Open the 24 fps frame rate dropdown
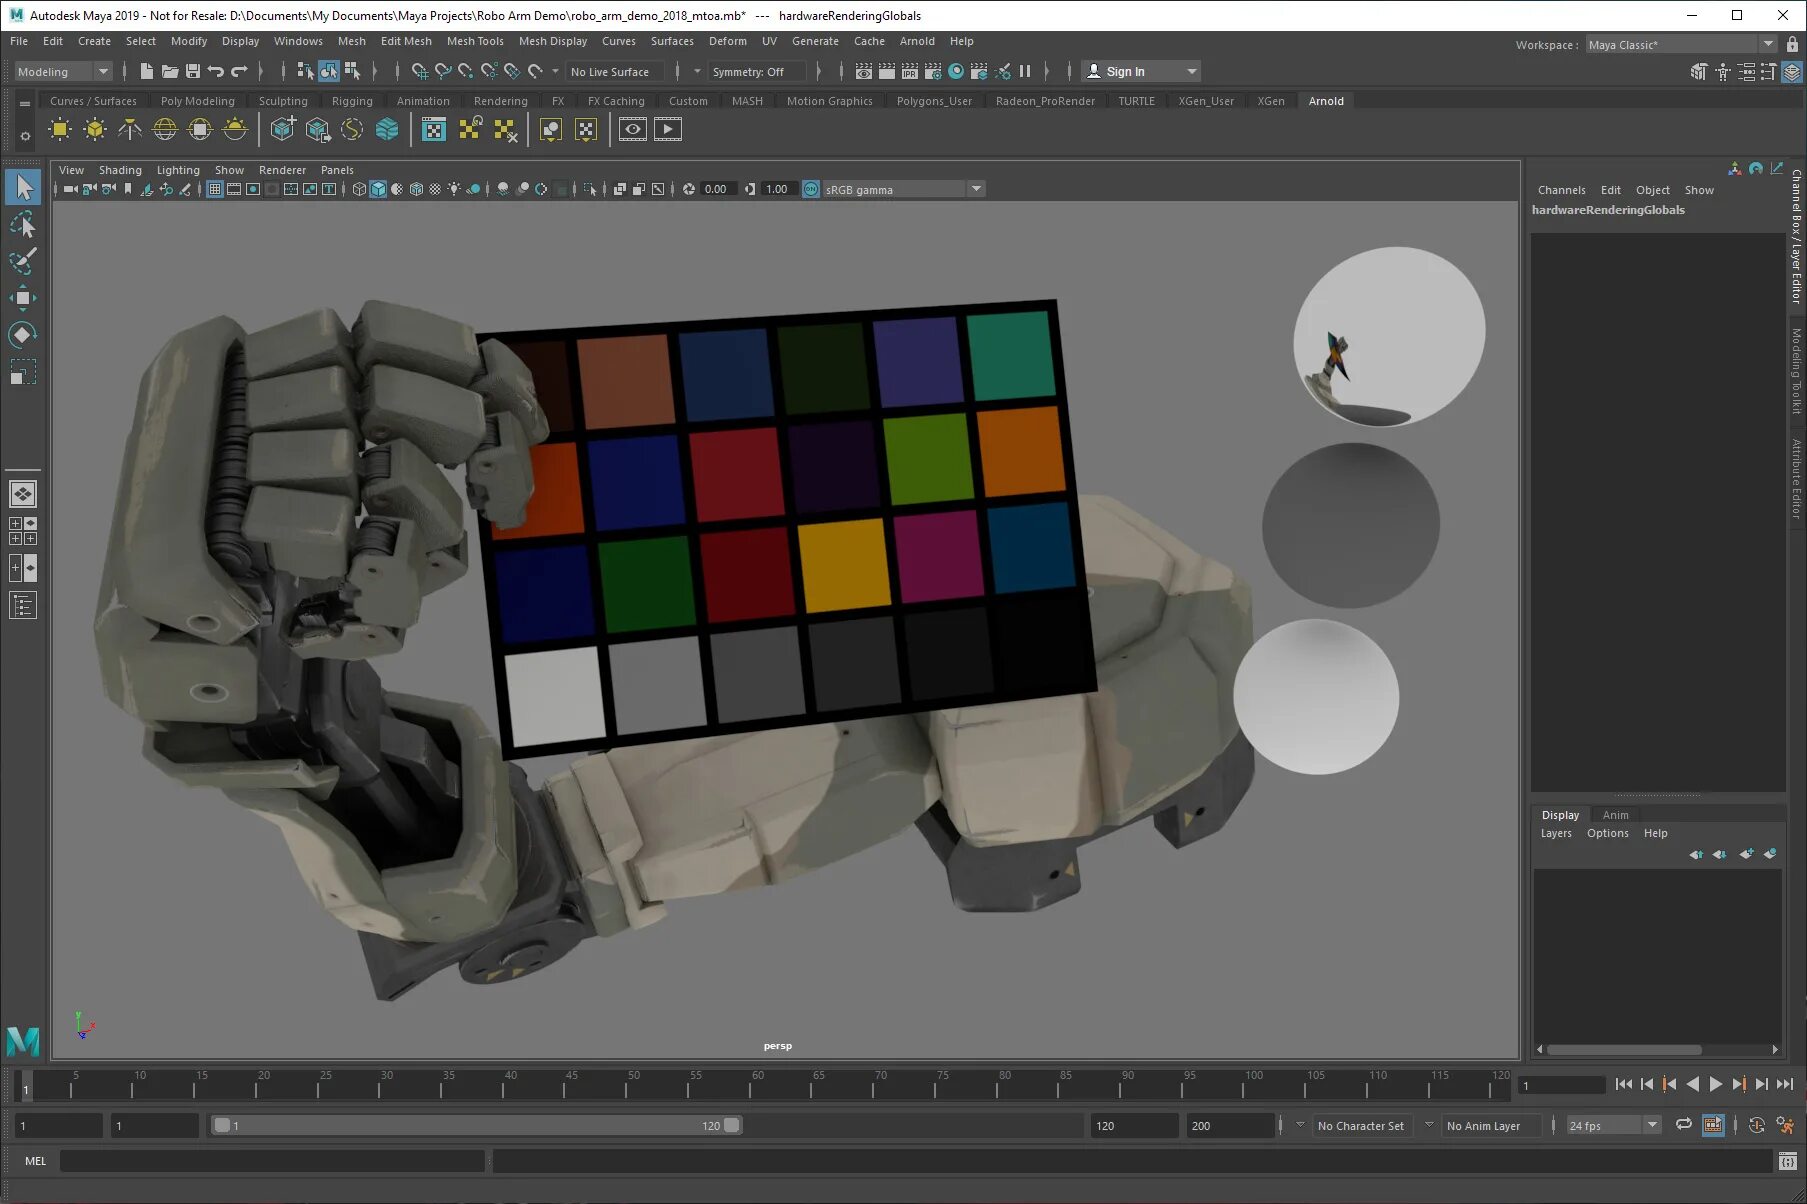The width and height of the screenshot is (1807, 1204). [1652, 1125]
